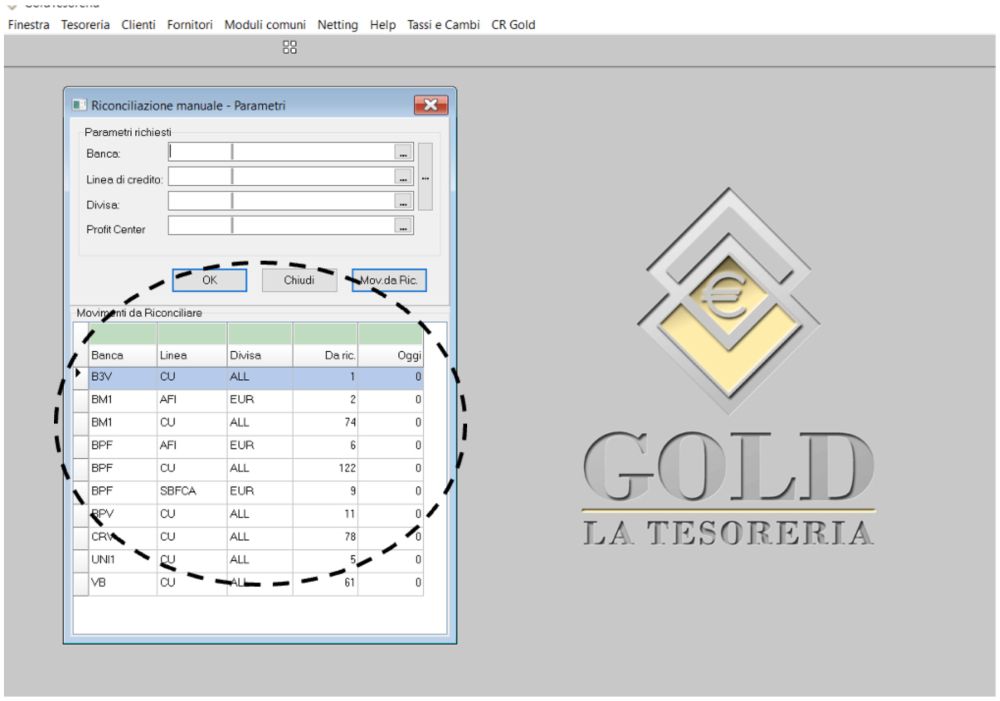
Task: Click the Da ric. column header
Action: pos(325,355)
